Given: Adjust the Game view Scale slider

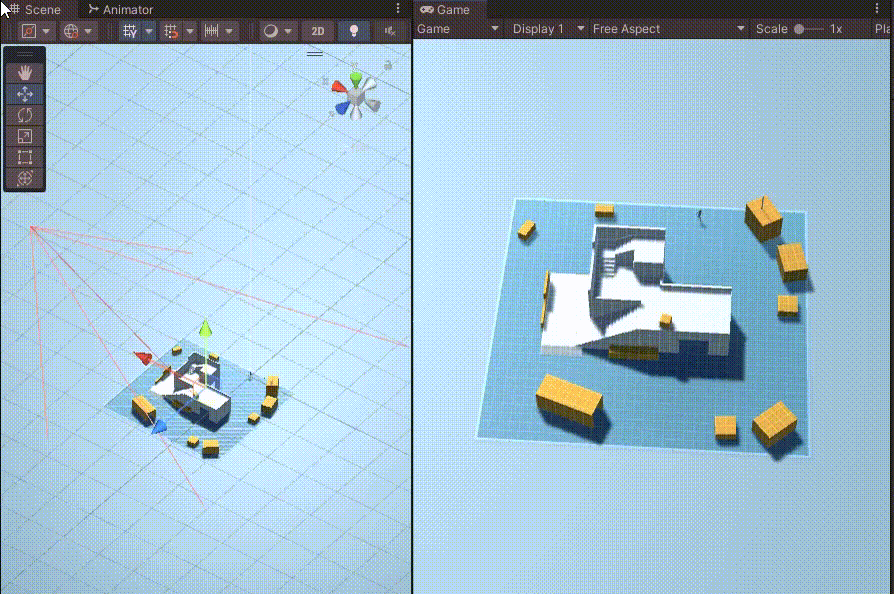Looking at the screenshot, I should click(x=809, y=29).
